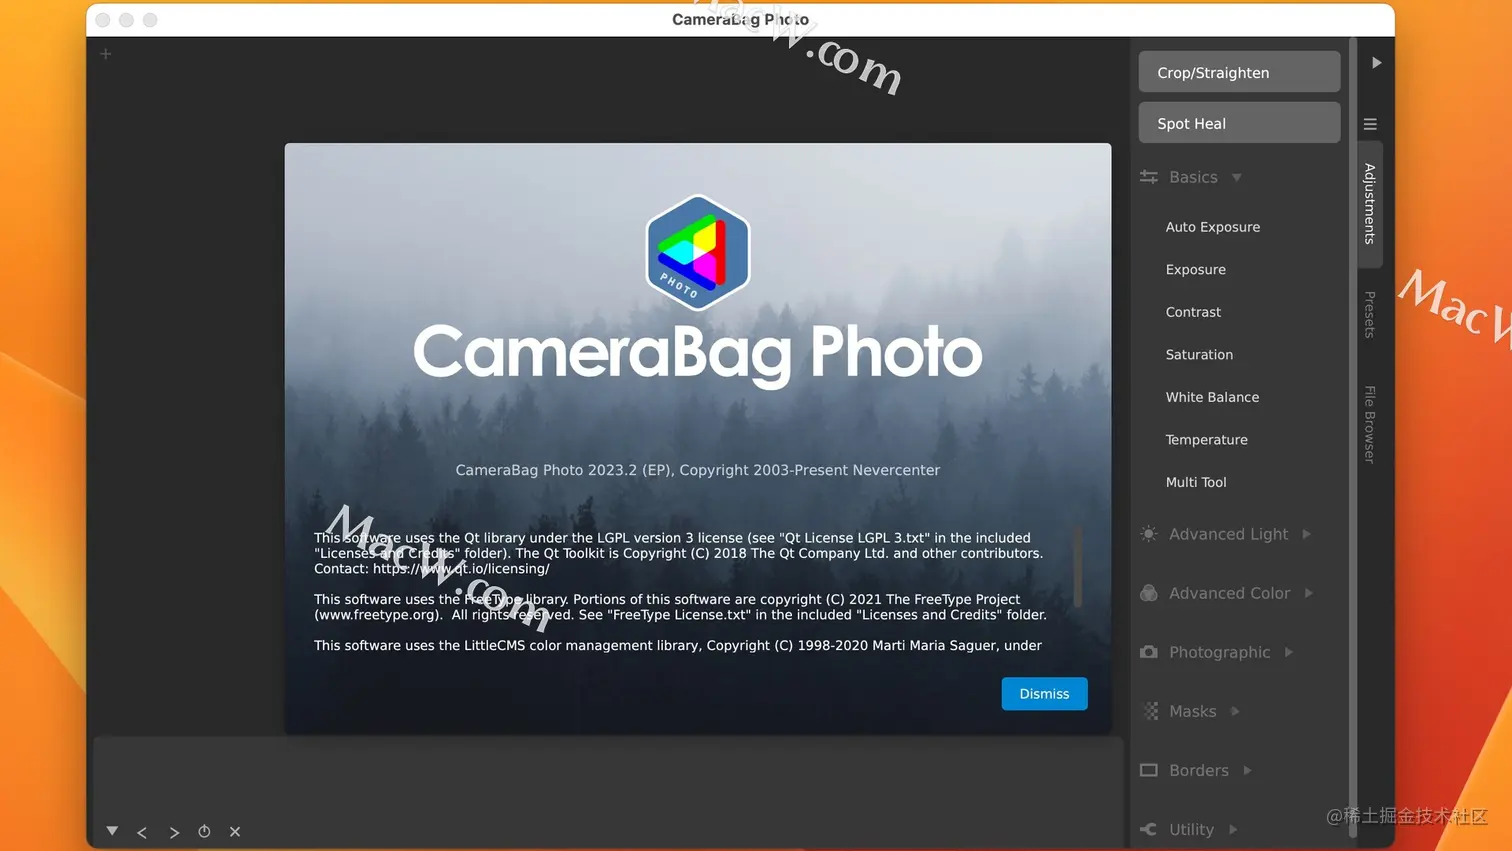Screen dimensions: 1512x851
Task: Expand the Borders section
Action: click(1247, 770)
